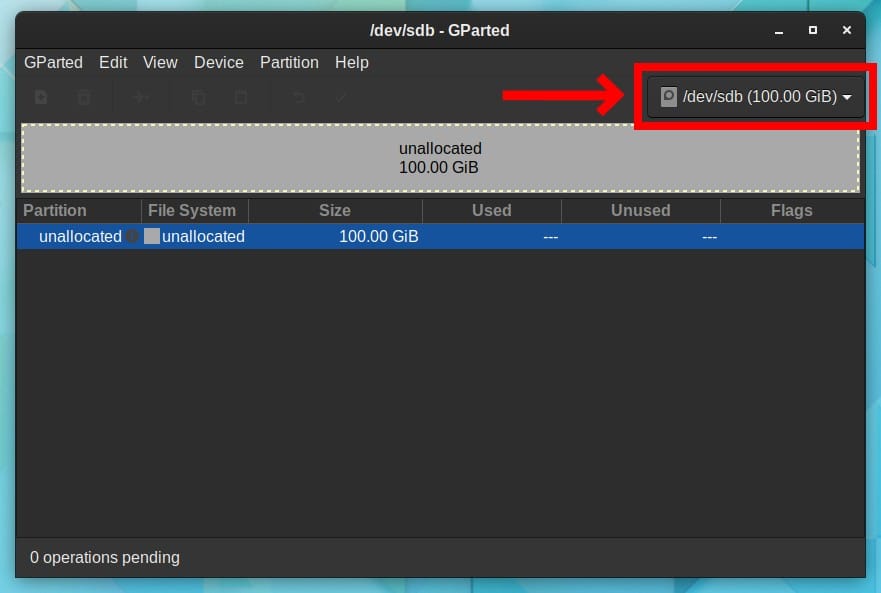Select the unallocated partition name in row
This screenshot has height=593, width=881.
pyautogui.click(x=80, y=237)
